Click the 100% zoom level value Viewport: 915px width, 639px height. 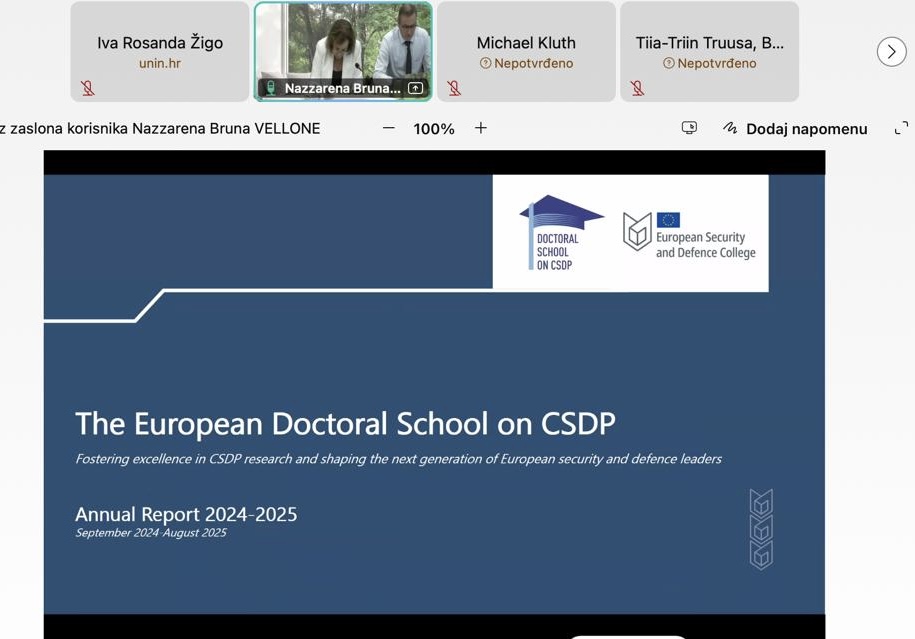click(434, 129)
